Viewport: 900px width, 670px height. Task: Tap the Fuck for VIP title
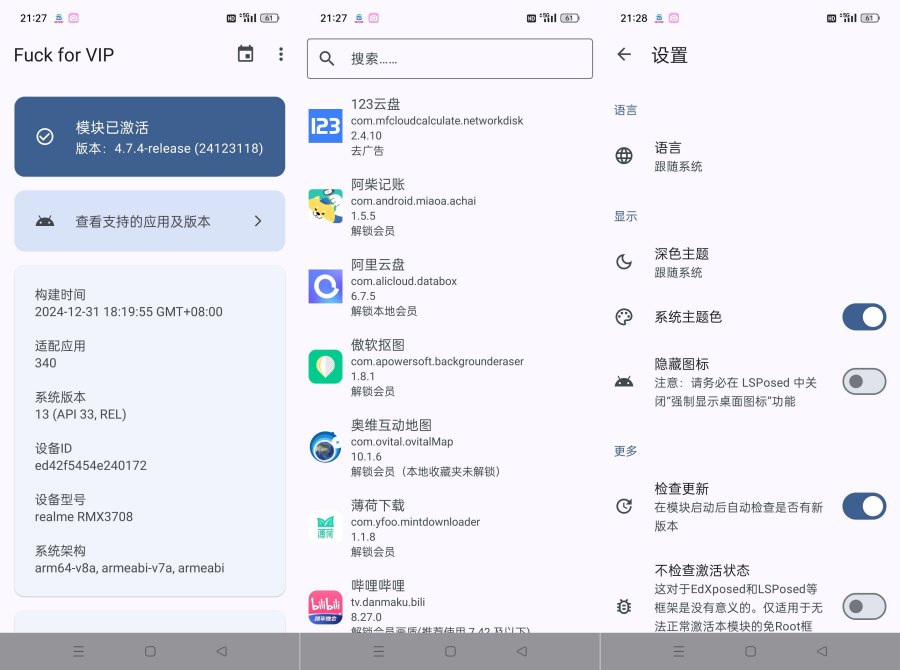click(64, 55)
